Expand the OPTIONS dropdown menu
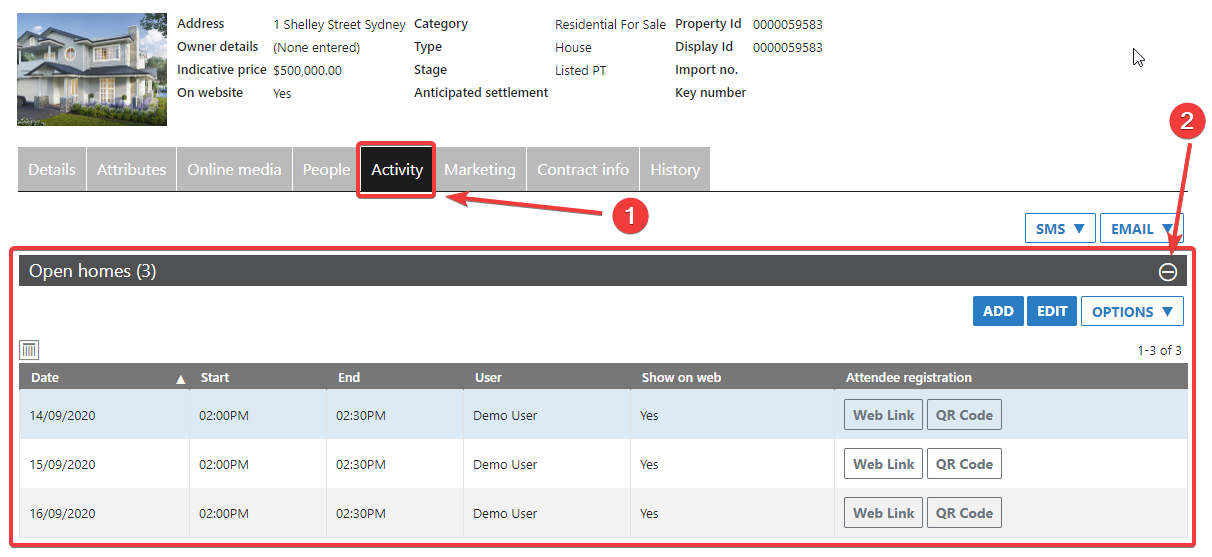 [x=1132, y=311]
